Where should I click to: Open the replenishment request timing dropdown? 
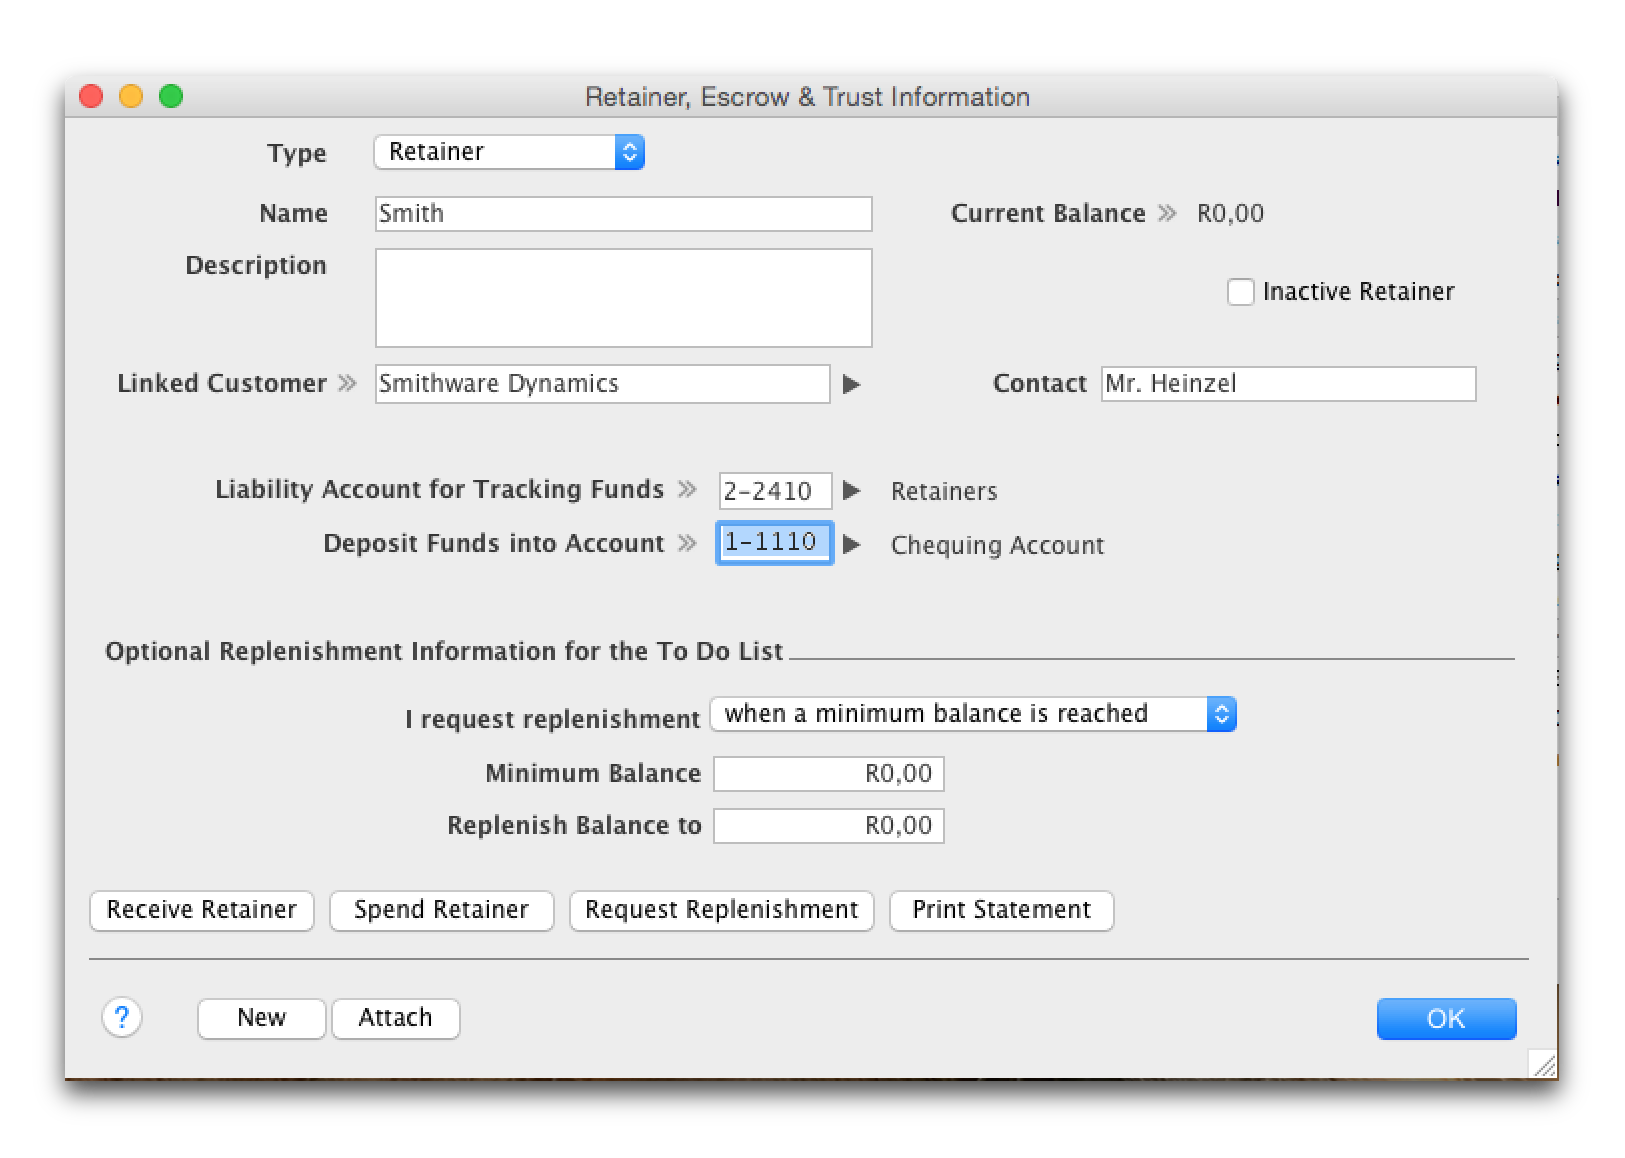click(x=972, y=714)
